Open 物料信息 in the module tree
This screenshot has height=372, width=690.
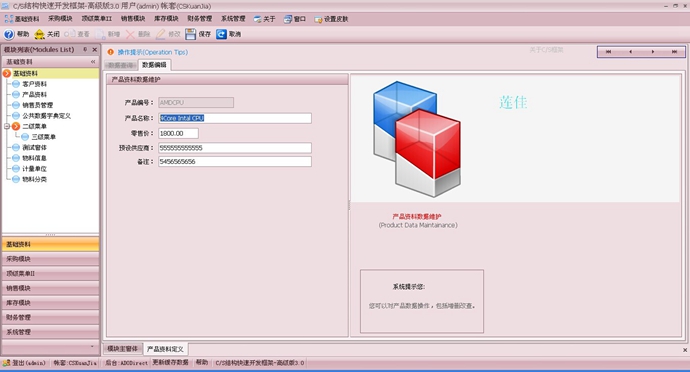pos(34,158)
